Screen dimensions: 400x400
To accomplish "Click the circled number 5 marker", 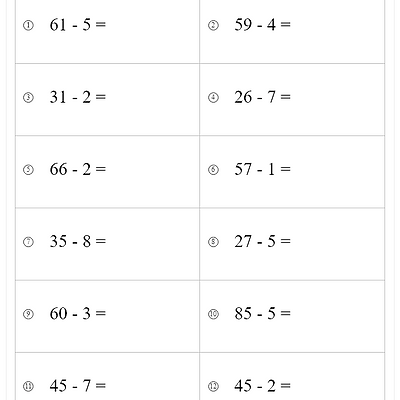I will click(x=28, y=170).
